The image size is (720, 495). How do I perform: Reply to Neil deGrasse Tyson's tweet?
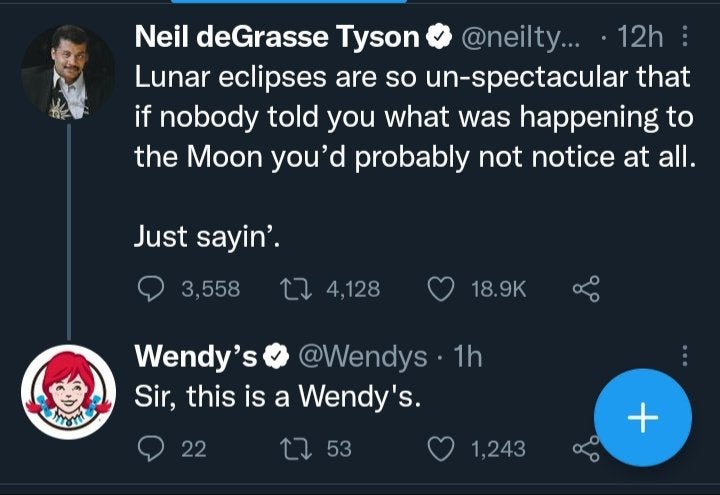click(x=151, y=289)
